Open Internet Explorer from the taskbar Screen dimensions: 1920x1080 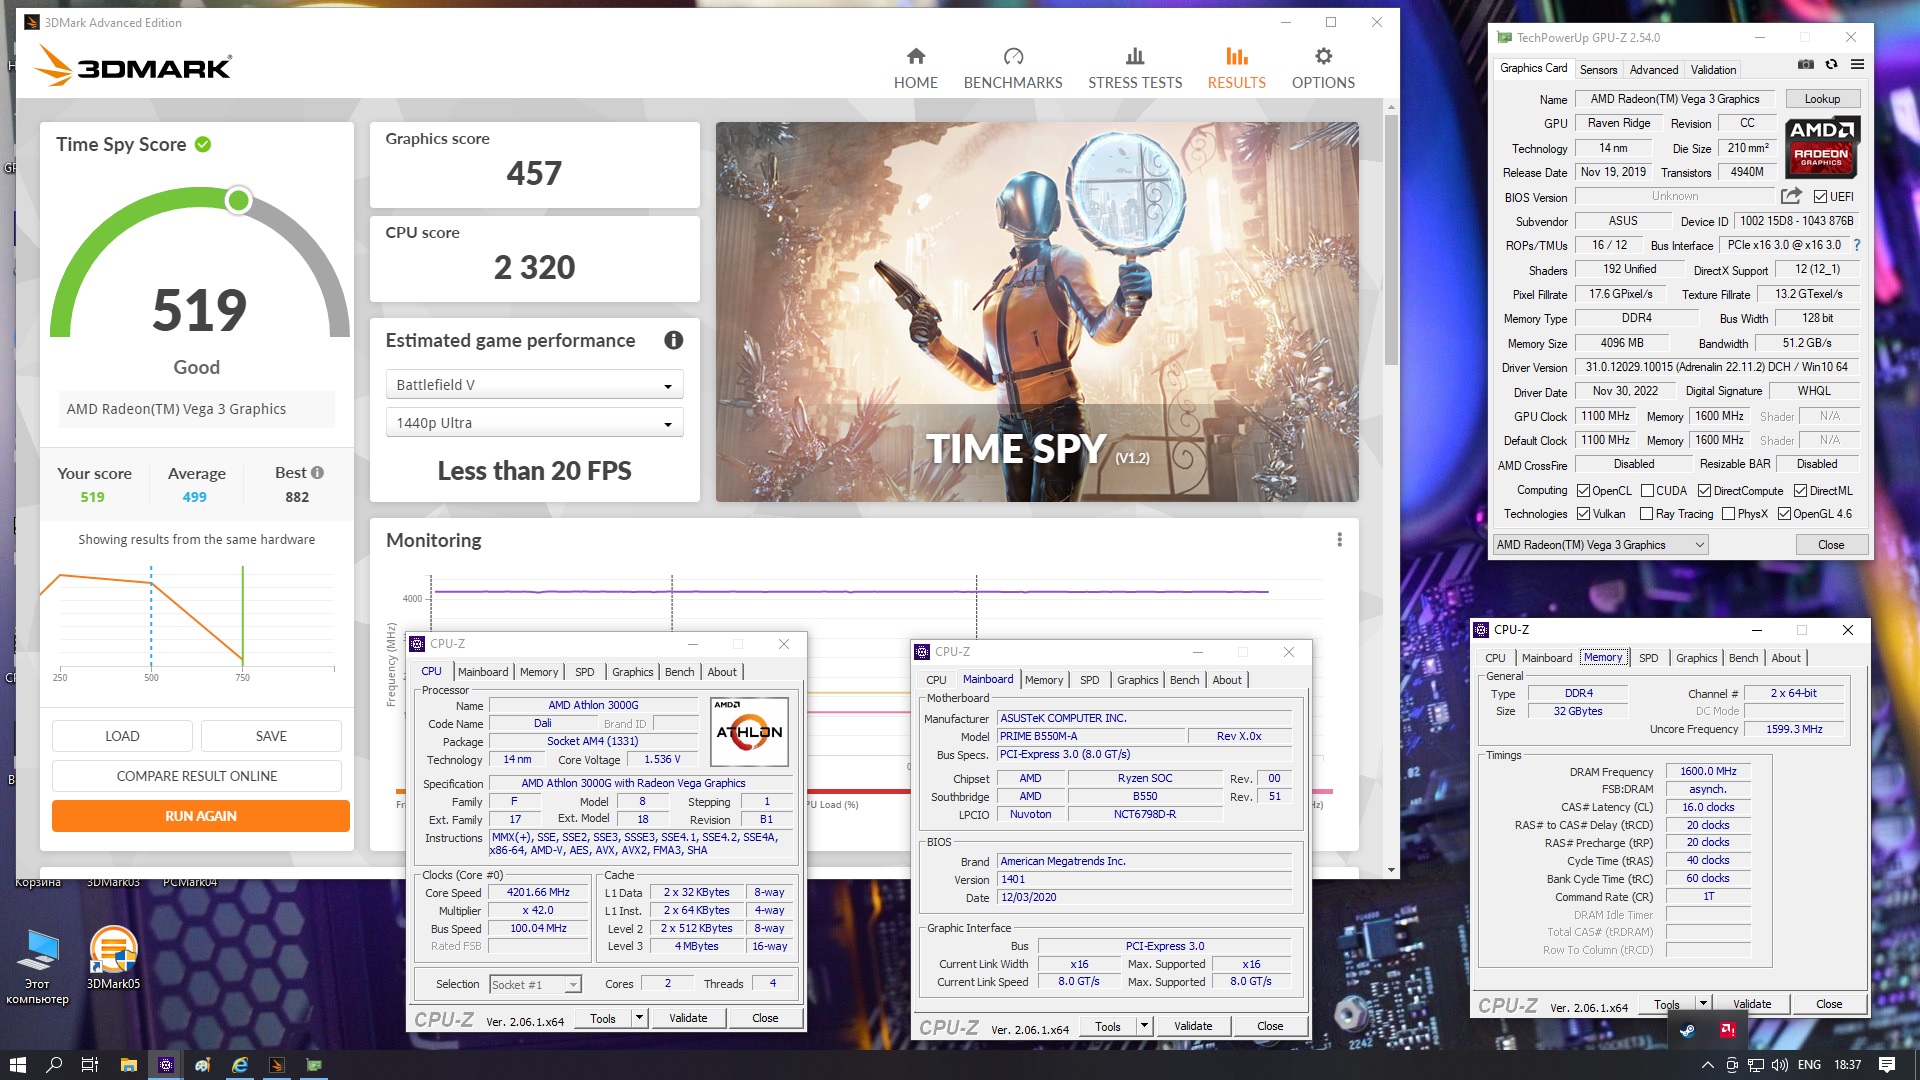point(240,1065)
